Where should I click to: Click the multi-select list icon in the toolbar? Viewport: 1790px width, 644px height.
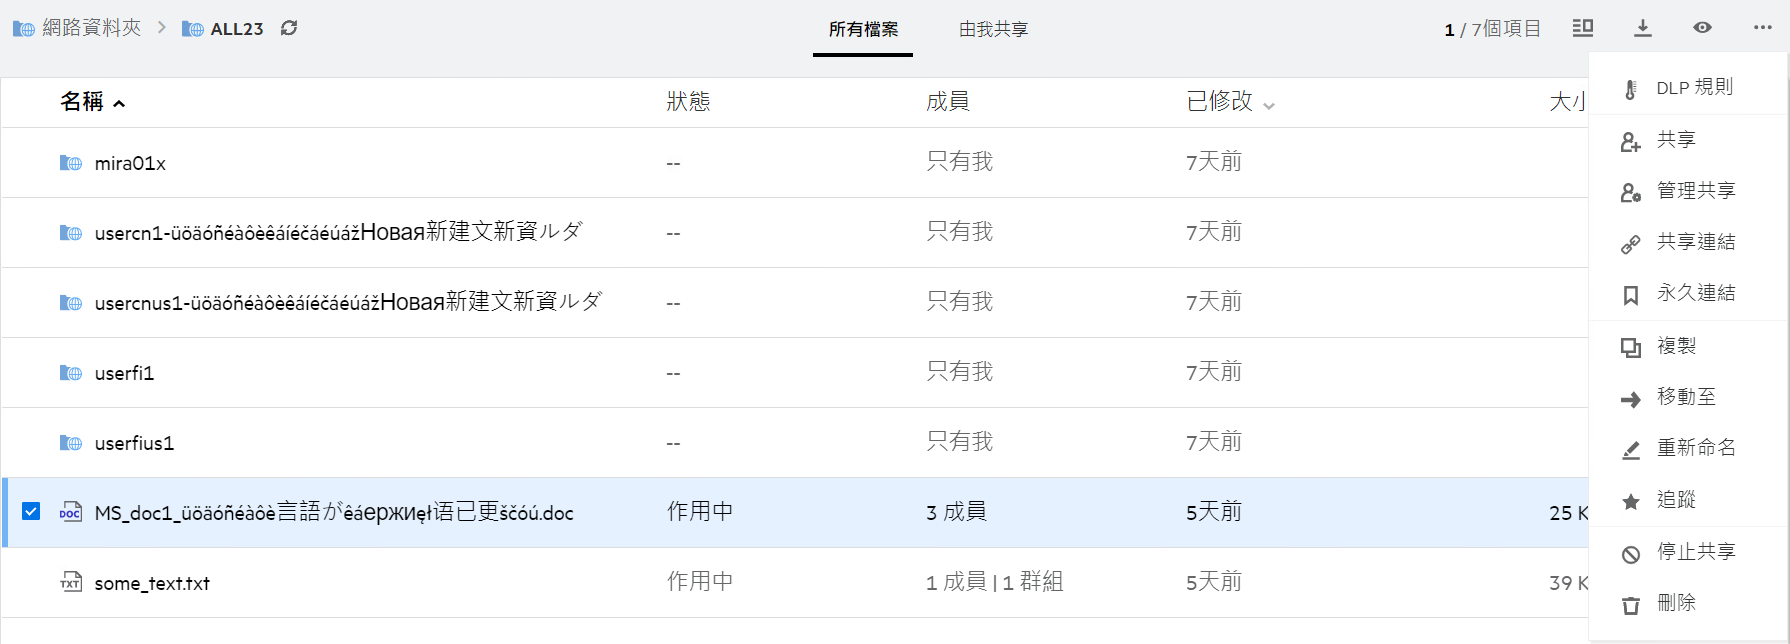[x=1583, y=28]
